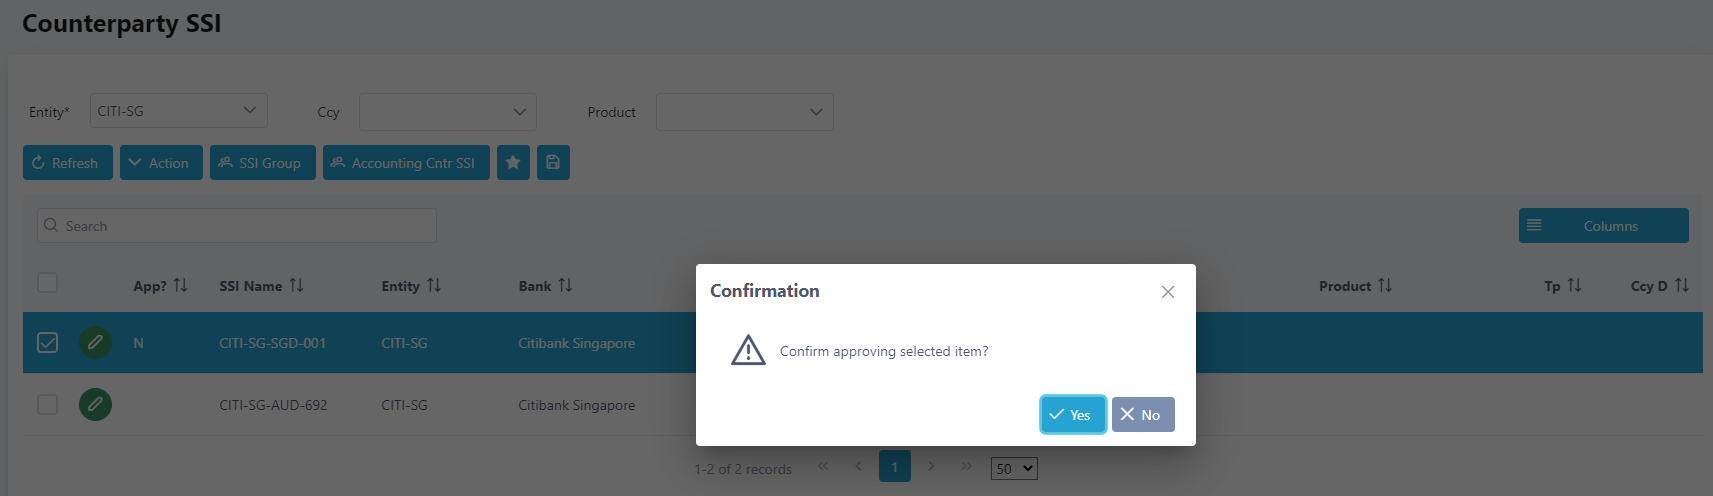Toggle the select-all header checkbox
1713x496 pixels.
pos(47,283)
